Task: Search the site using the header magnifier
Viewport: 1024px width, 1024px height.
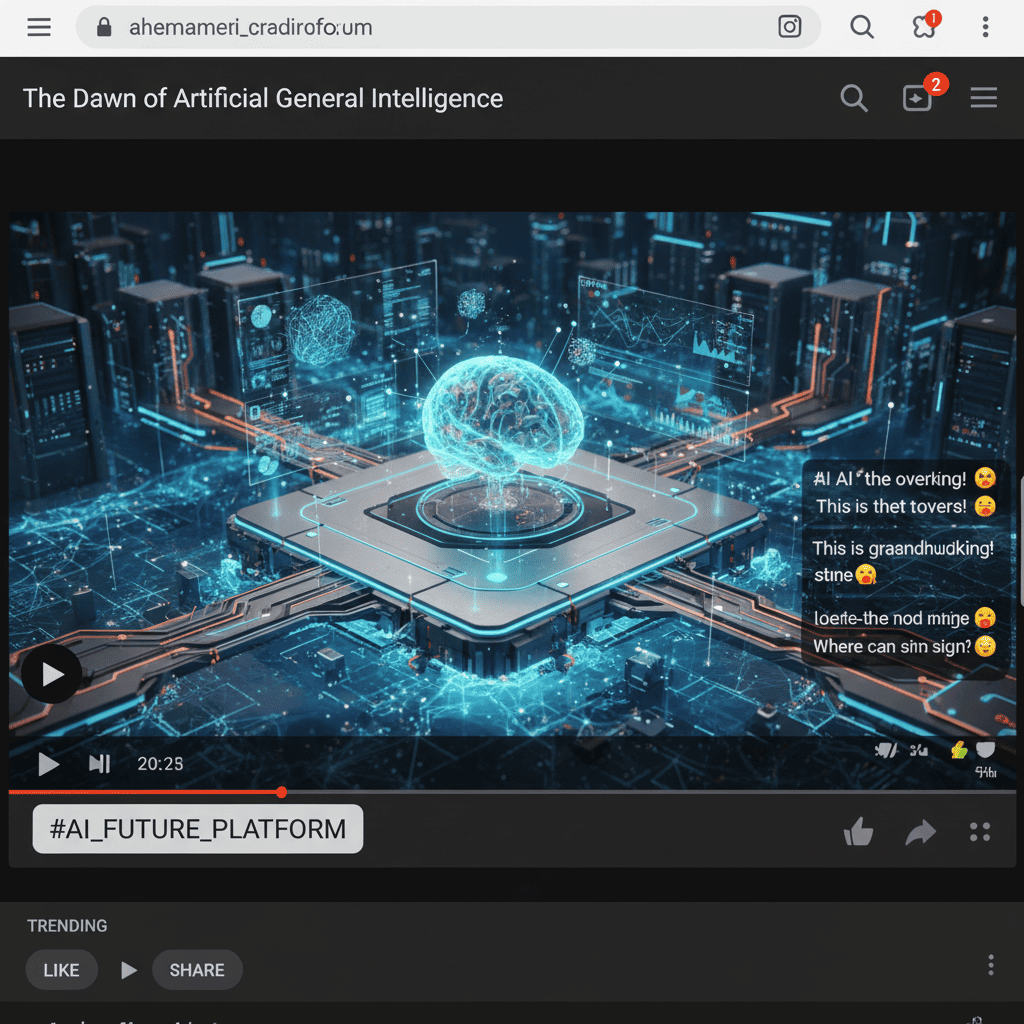Action: [853, 98]
